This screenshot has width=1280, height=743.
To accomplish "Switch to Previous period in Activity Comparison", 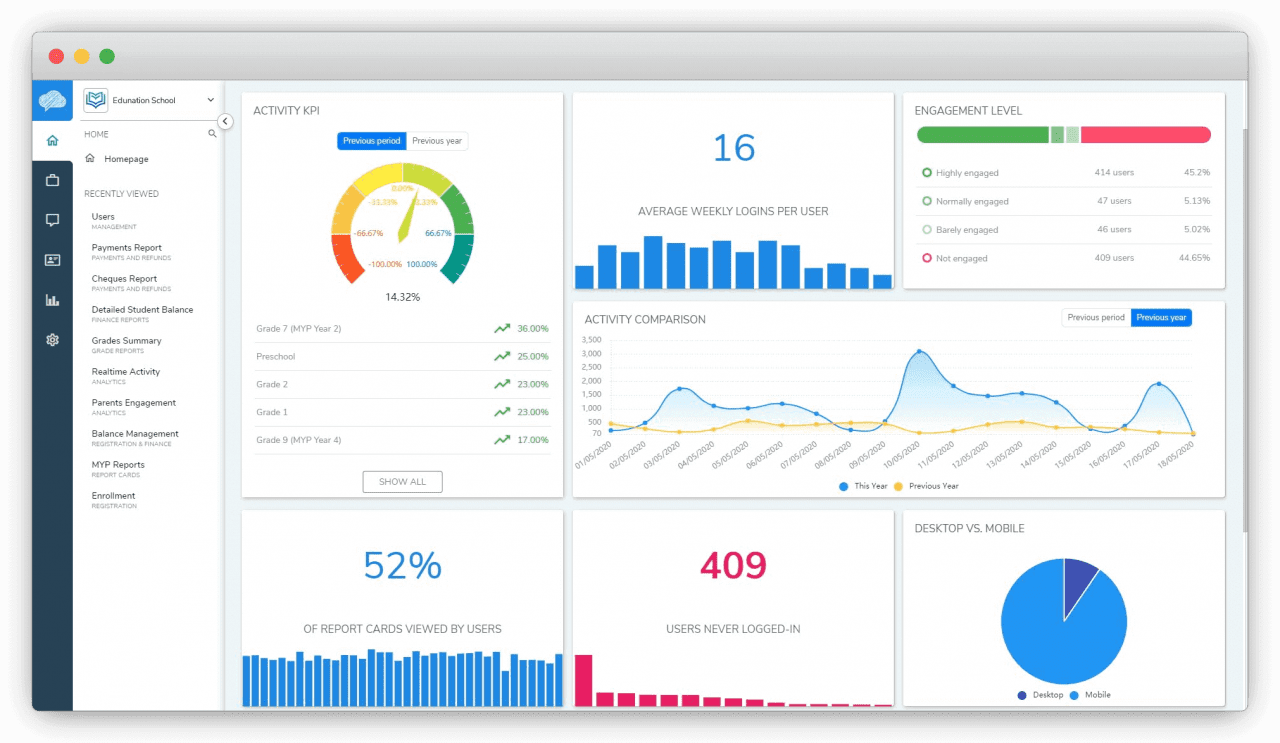I will coord(1095,317).
